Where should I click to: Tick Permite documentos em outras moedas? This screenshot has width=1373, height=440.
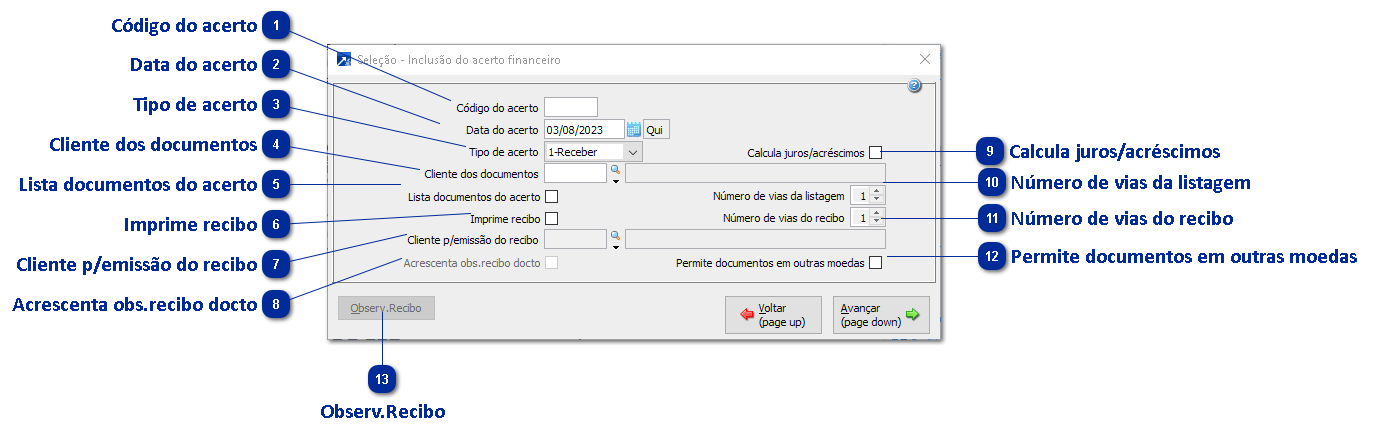[876, 263]
